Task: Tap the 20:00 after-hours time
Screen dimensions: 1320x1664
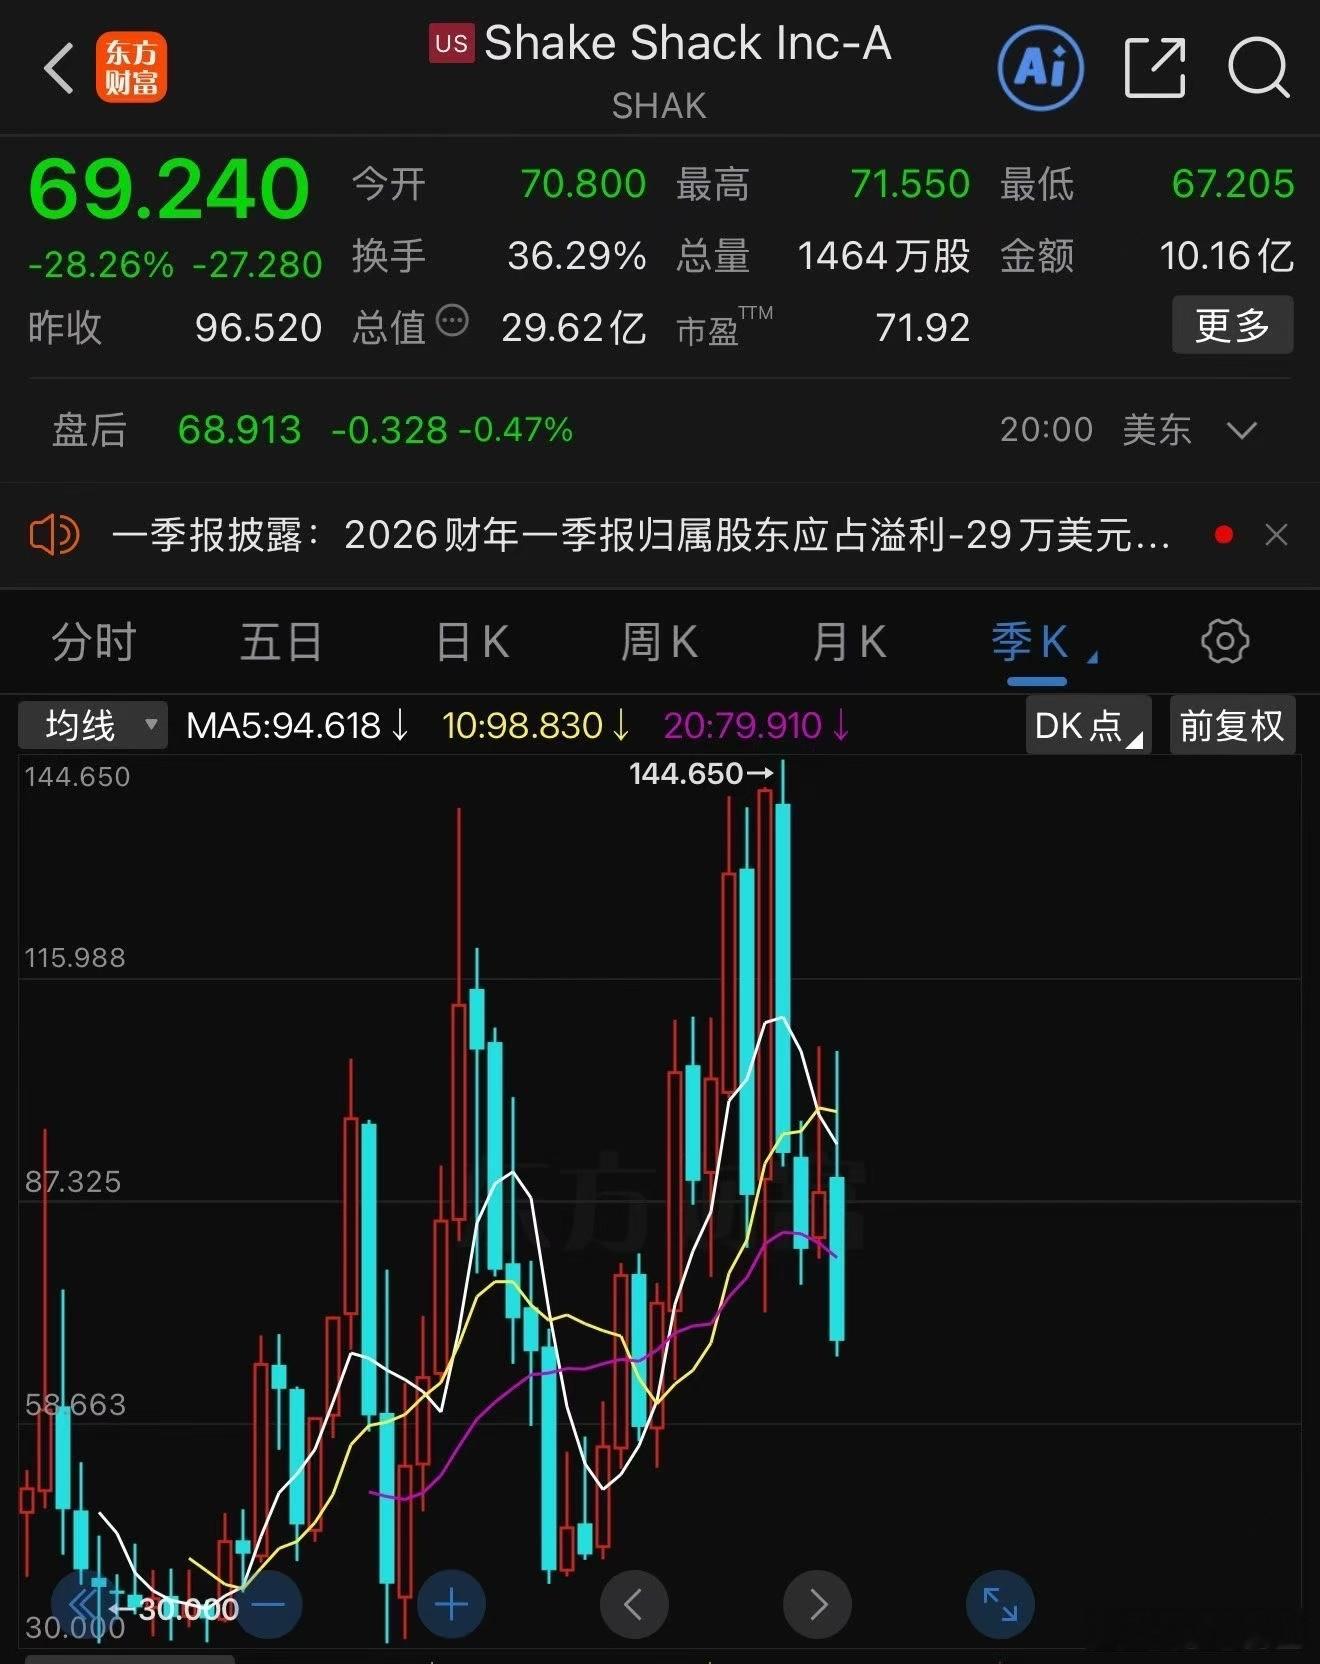Action: pyautogui.click(x=1046, y=430)
